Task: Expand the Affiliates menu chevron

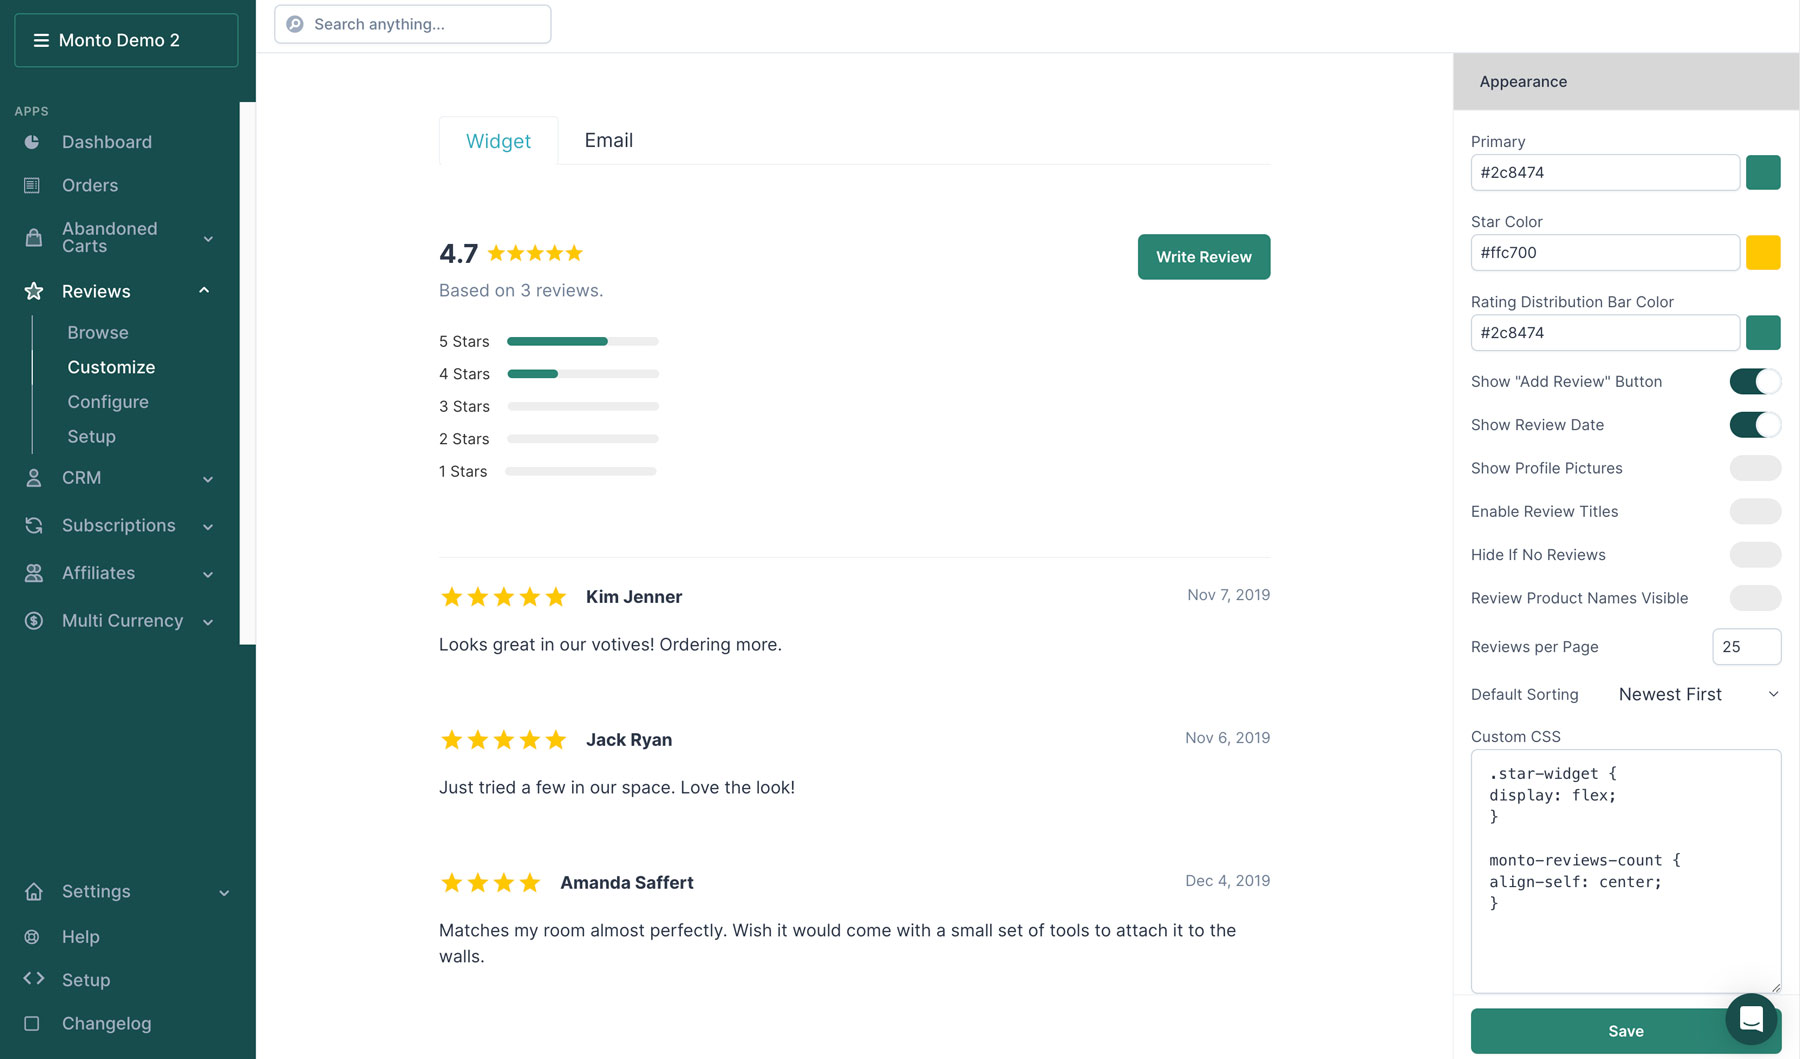Action: pyautogui.click(x=208, y=574)
